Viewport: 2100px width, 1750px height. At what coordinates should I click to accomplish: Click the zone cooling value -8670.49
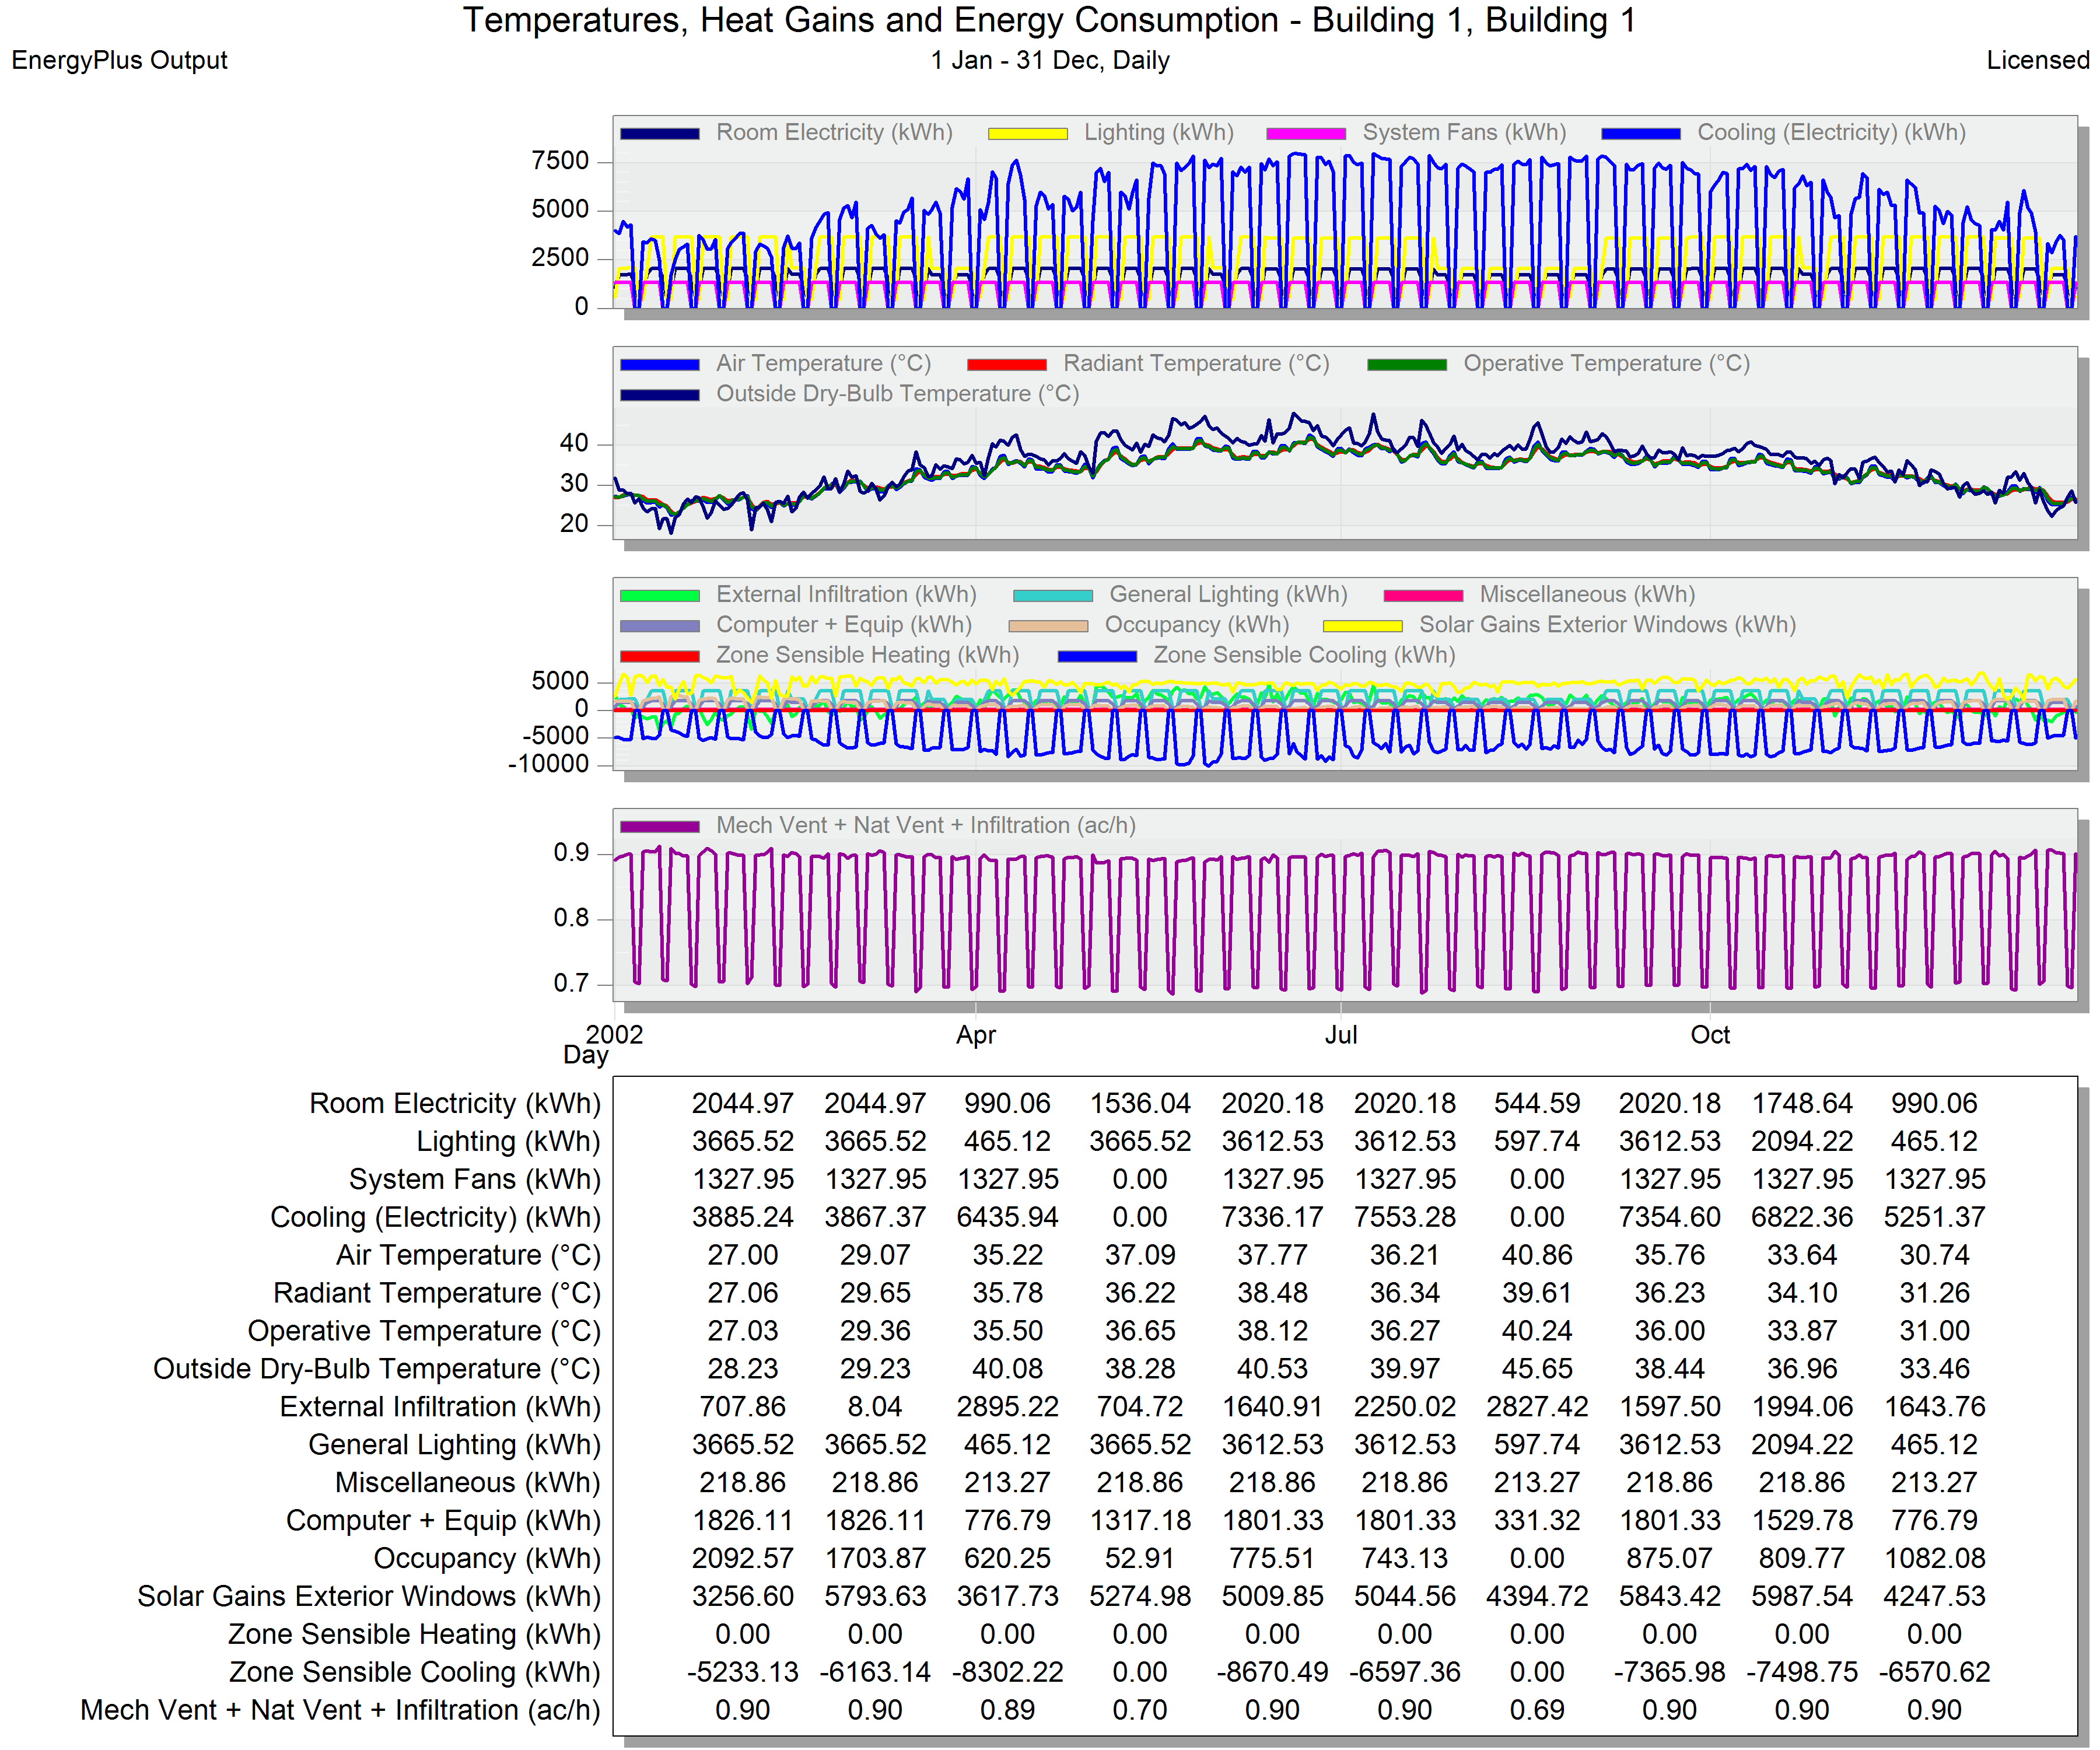(1272, 1672)
